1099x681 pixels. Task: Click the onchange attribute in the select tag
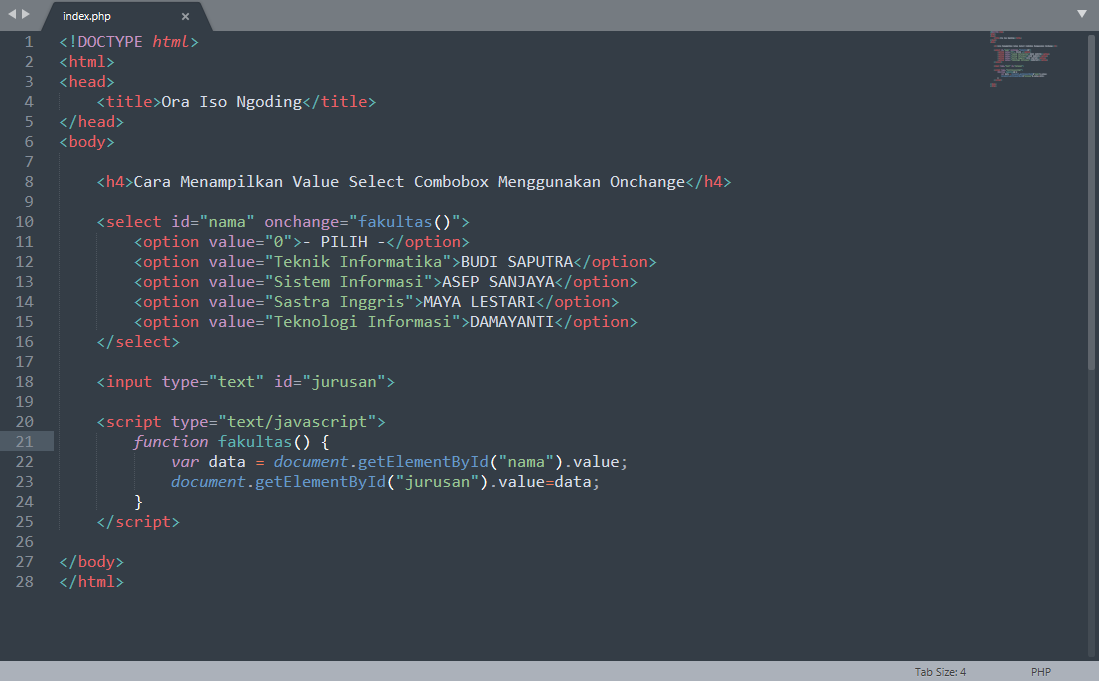[302, 221]
